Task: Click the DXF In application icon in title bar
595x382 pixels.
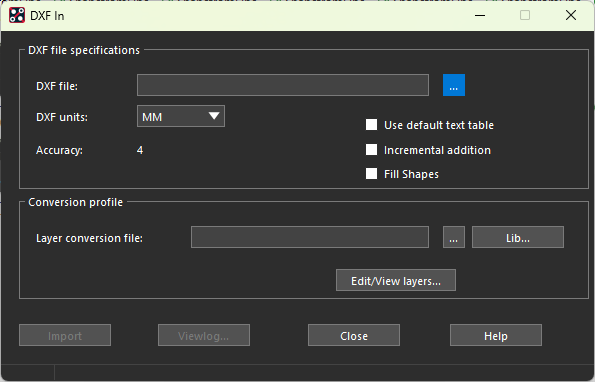Action: tap(17, 16)
